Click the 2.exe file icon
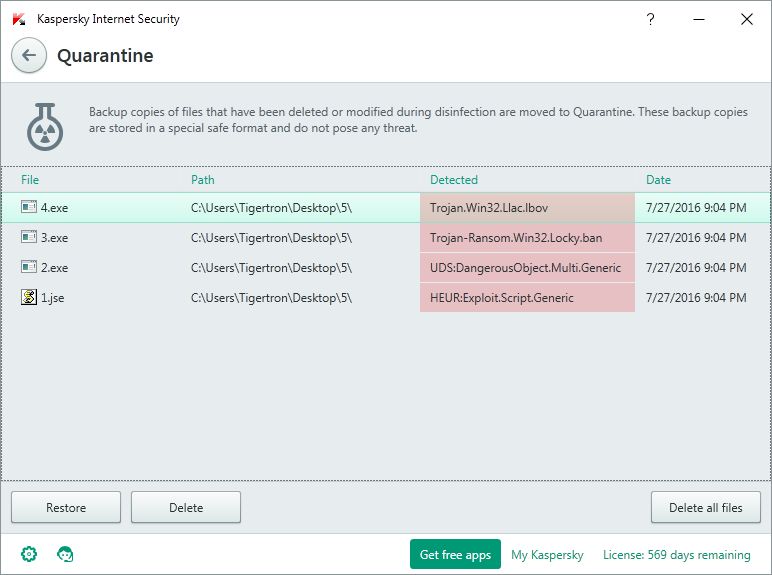The image size is (772, 575). coord(29,267)
